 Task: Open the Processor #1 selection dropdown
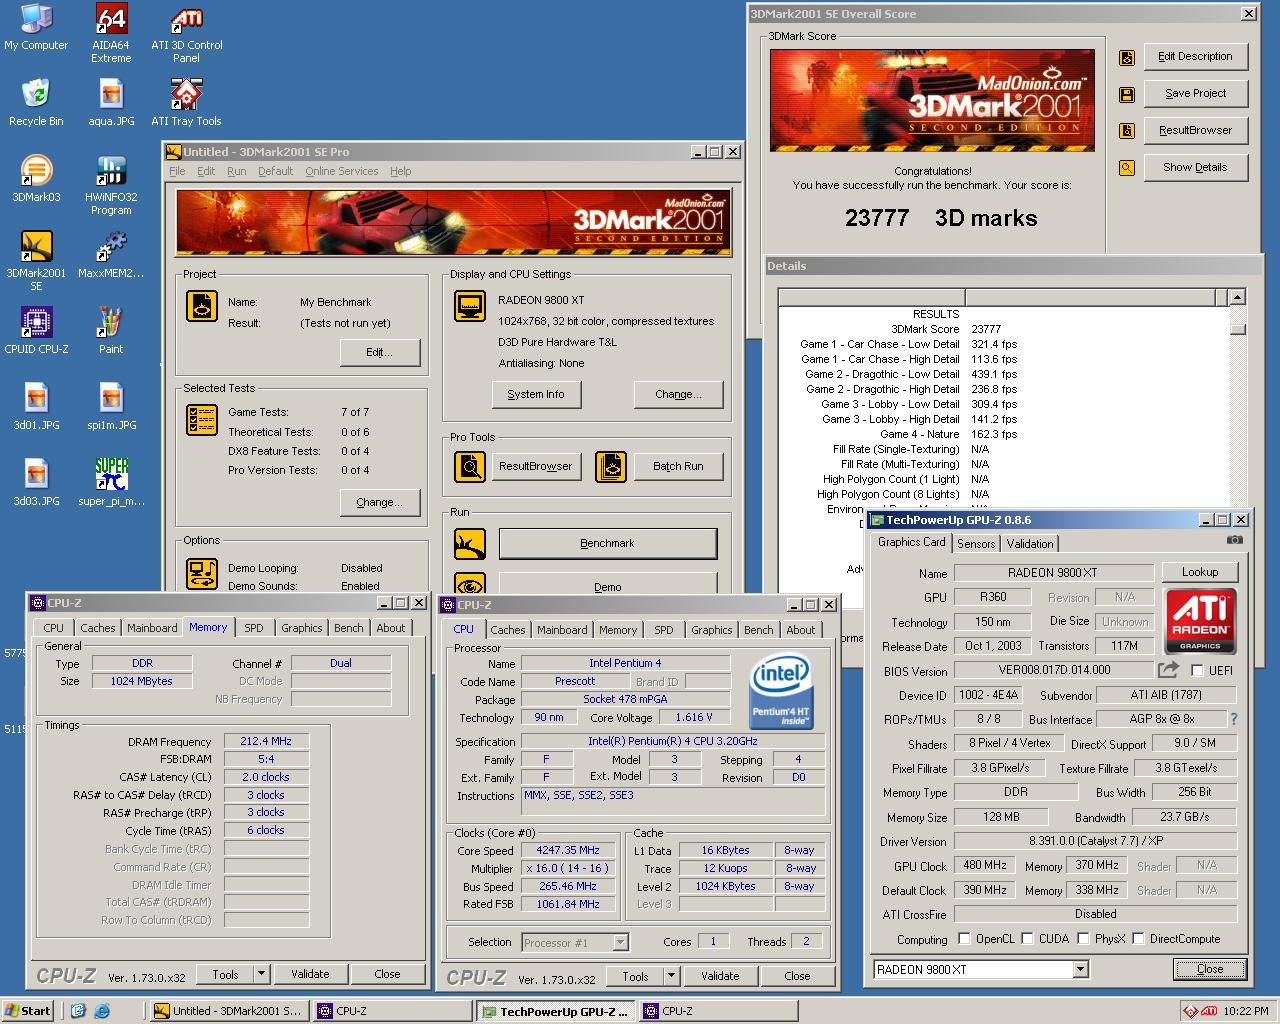(x=620, y=942)
